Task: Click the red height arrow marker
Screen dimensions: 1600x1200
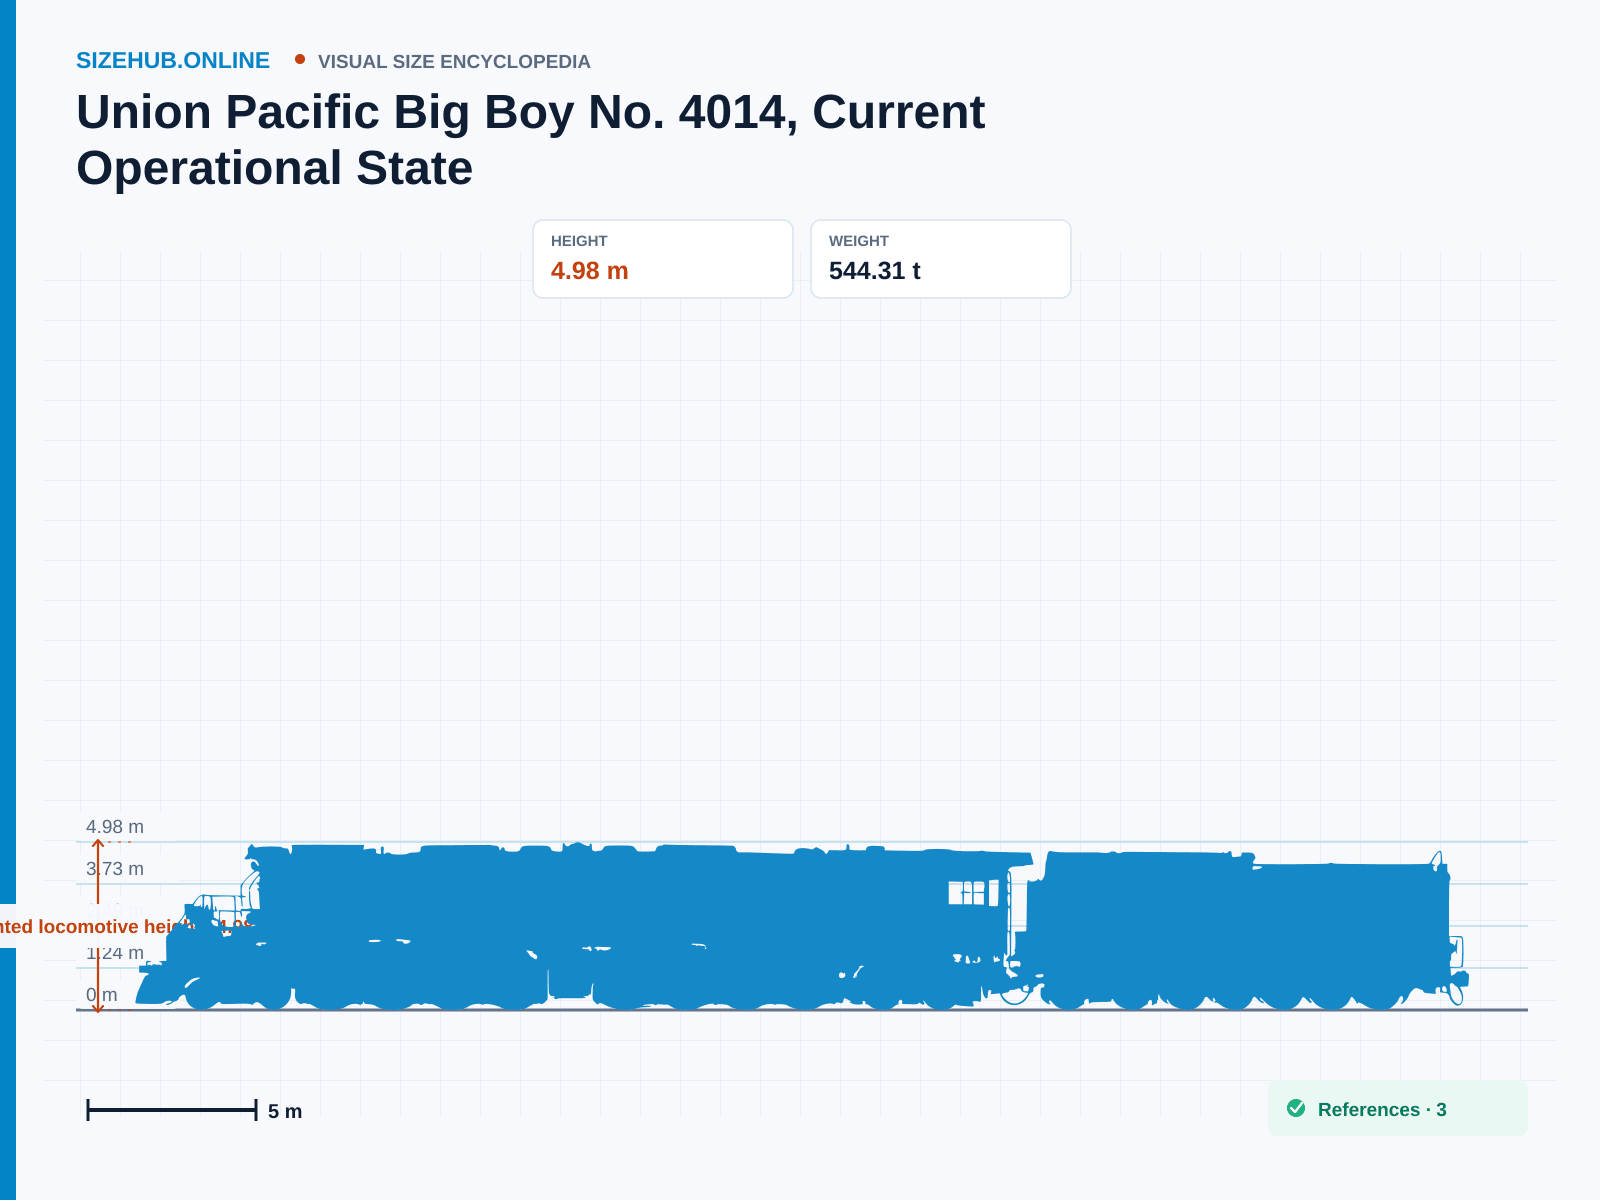Action: [98, 927]
